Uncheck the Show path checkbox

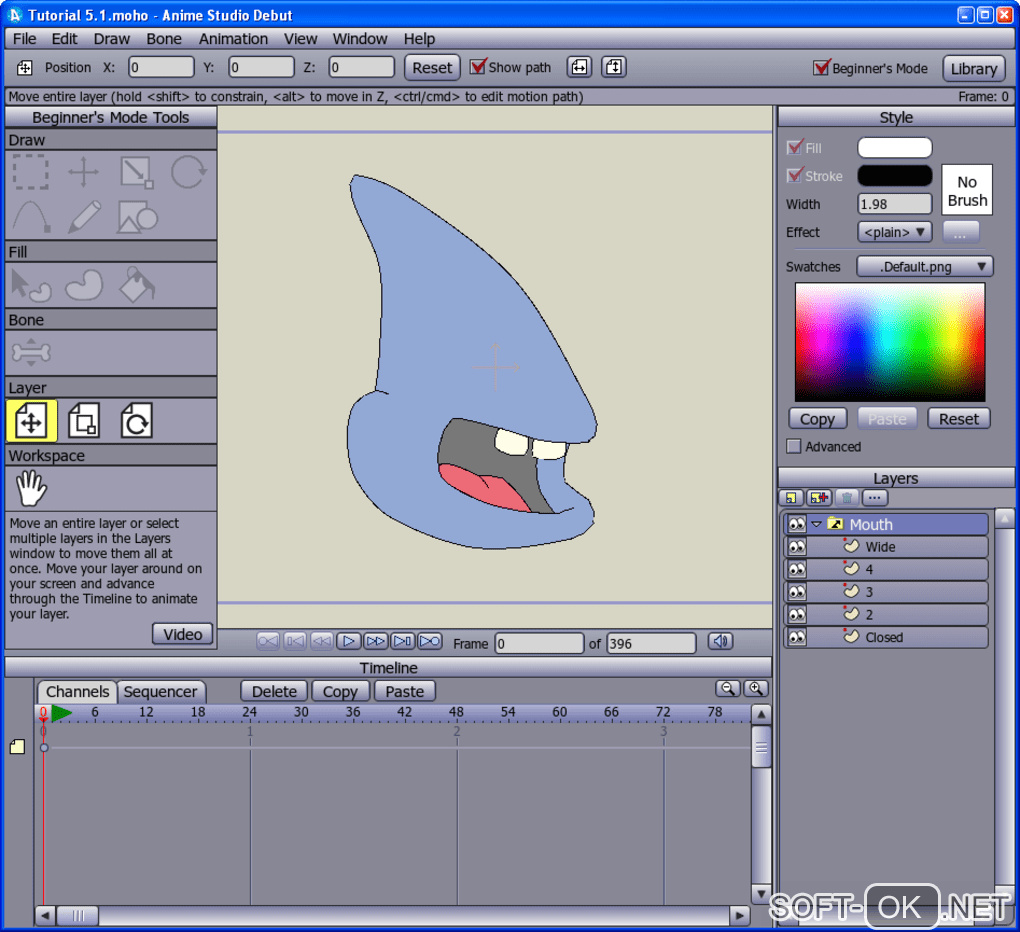tap(478, 67)
